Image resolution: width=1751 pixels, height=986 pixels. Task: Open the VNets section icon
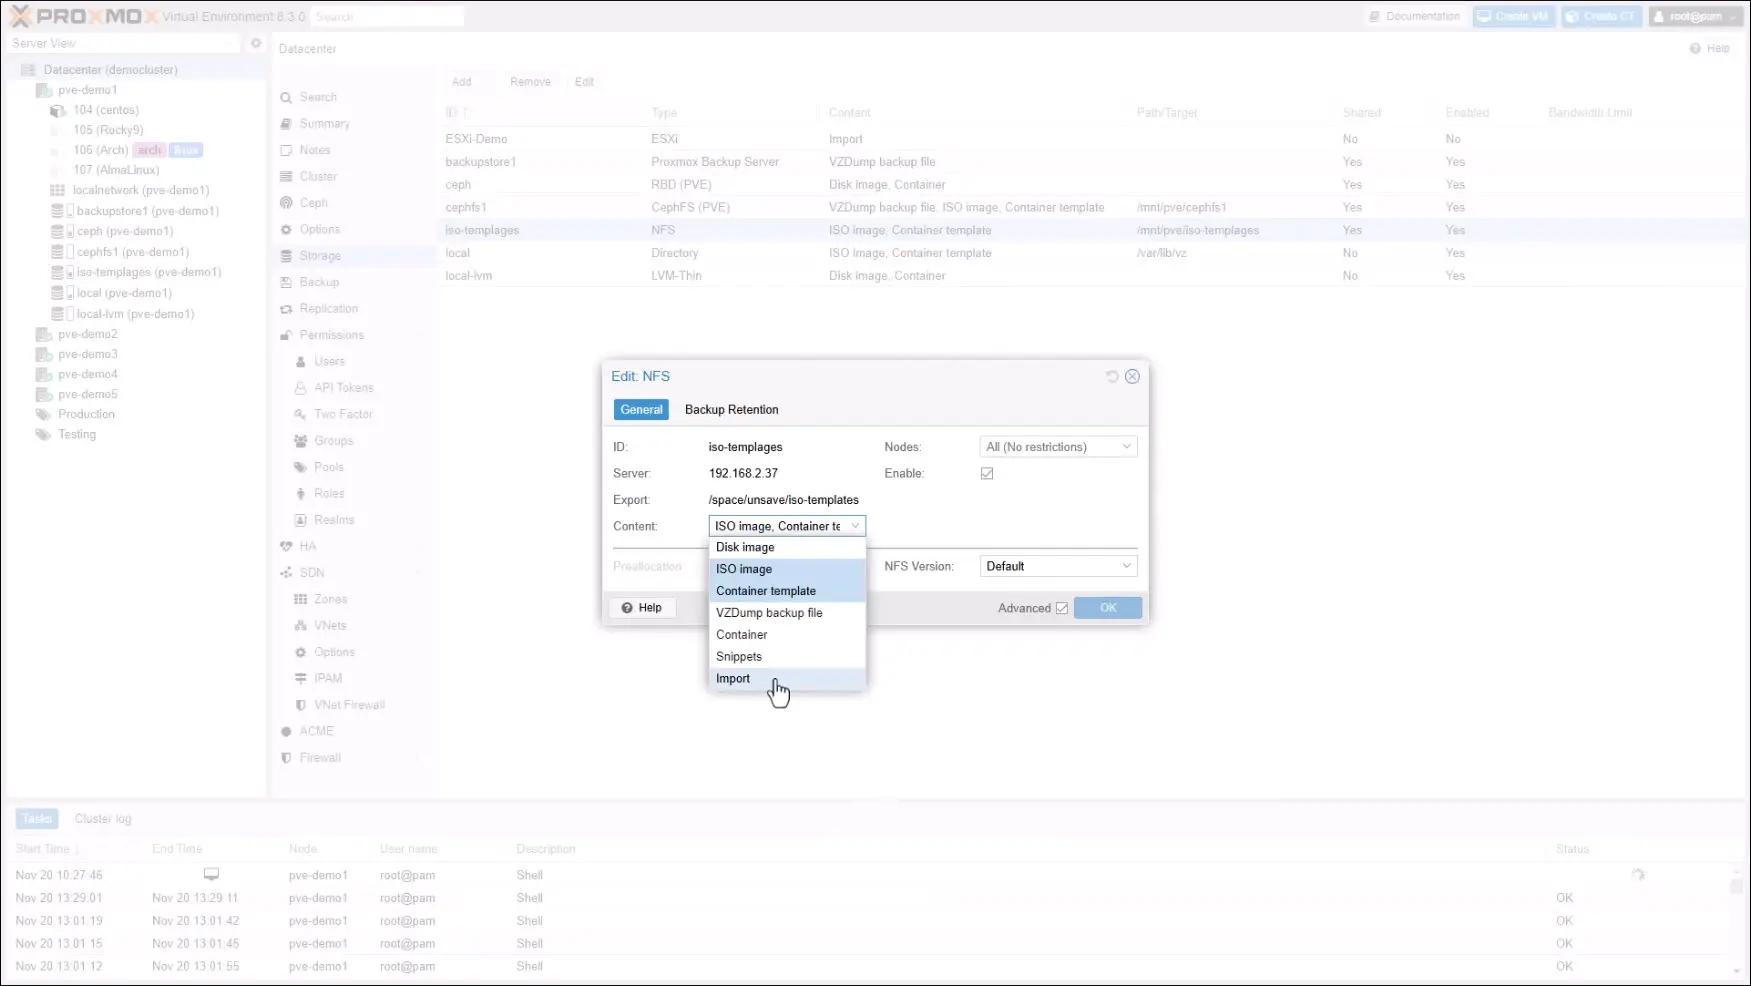[300, 626]
